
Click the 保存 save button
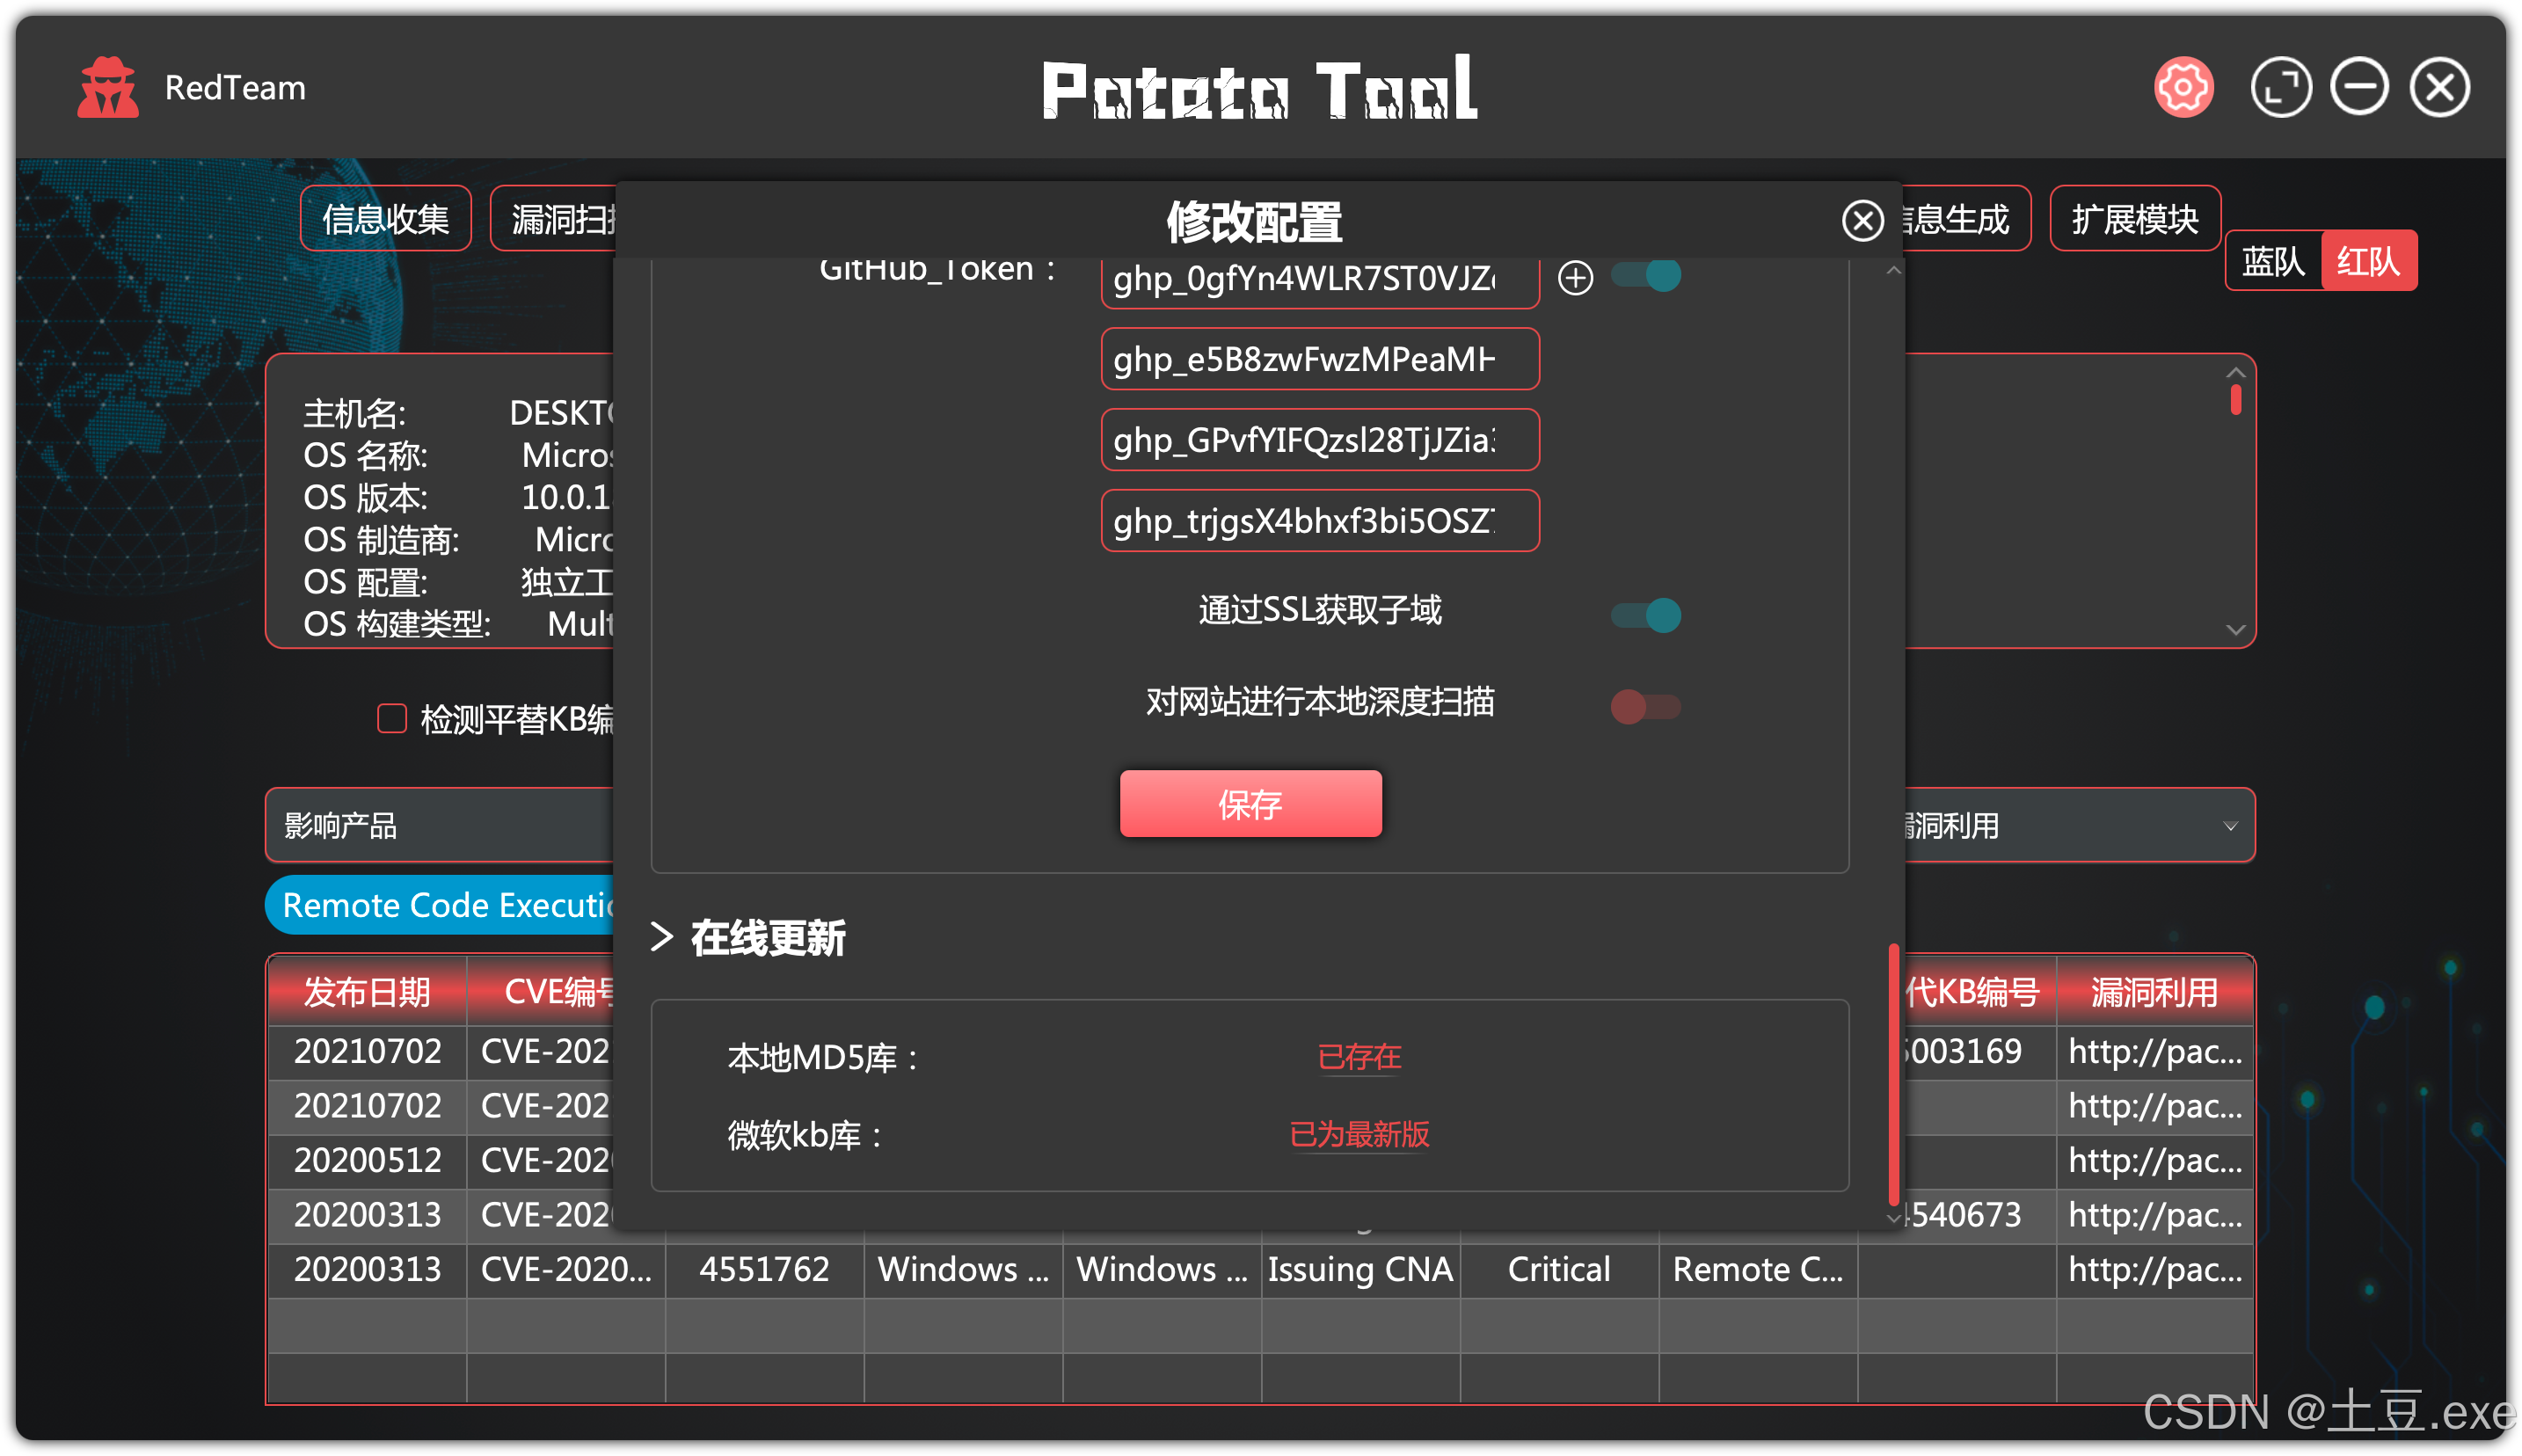[1250, 804]
